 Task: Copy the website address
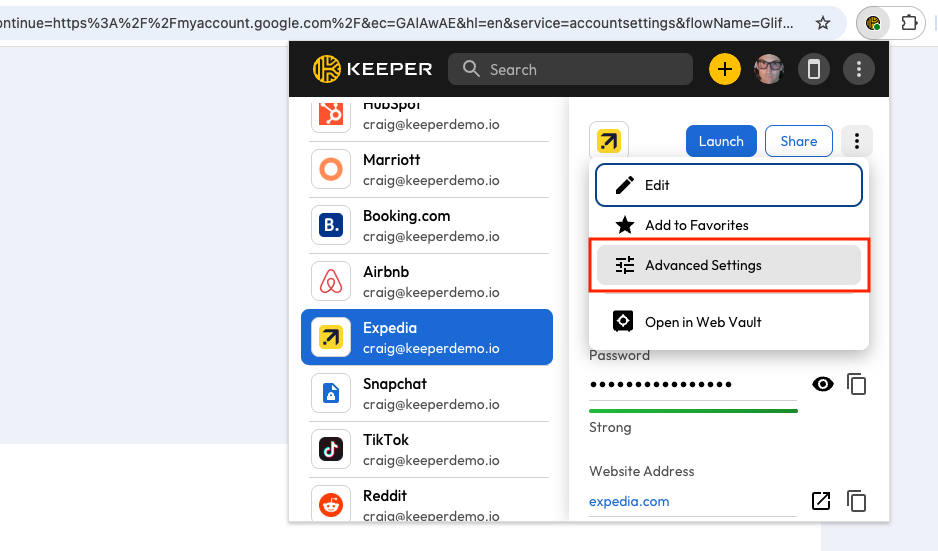(856, 501)
